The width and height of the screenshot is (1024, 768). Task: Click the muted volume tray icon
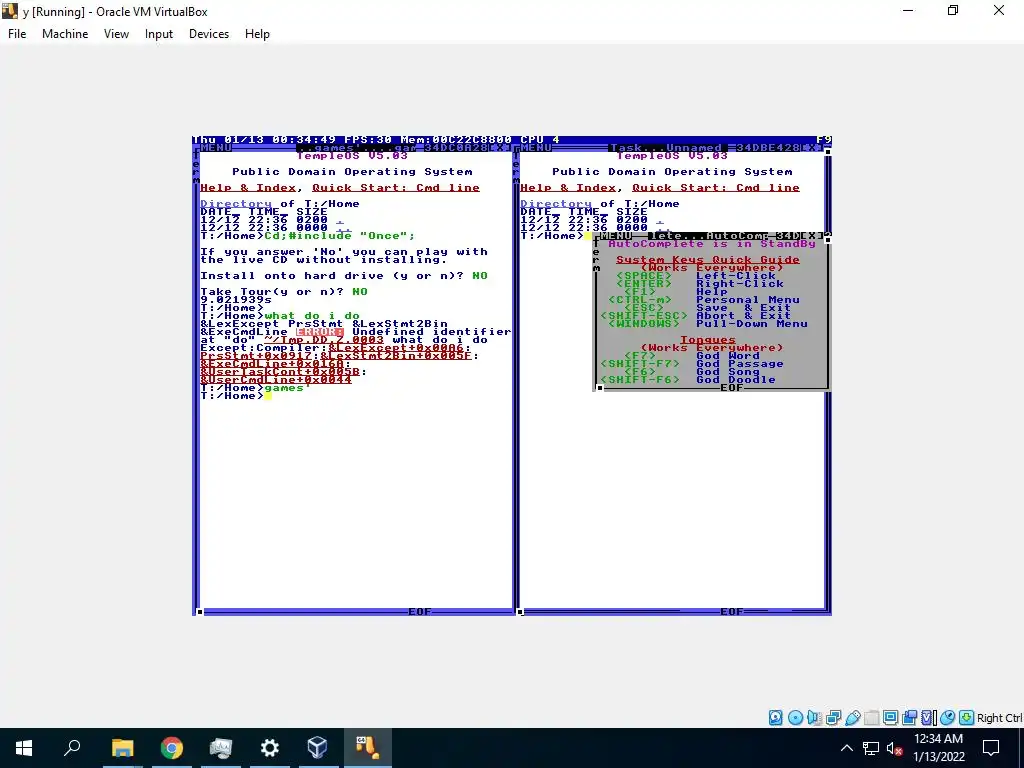[x=894, y=748]
